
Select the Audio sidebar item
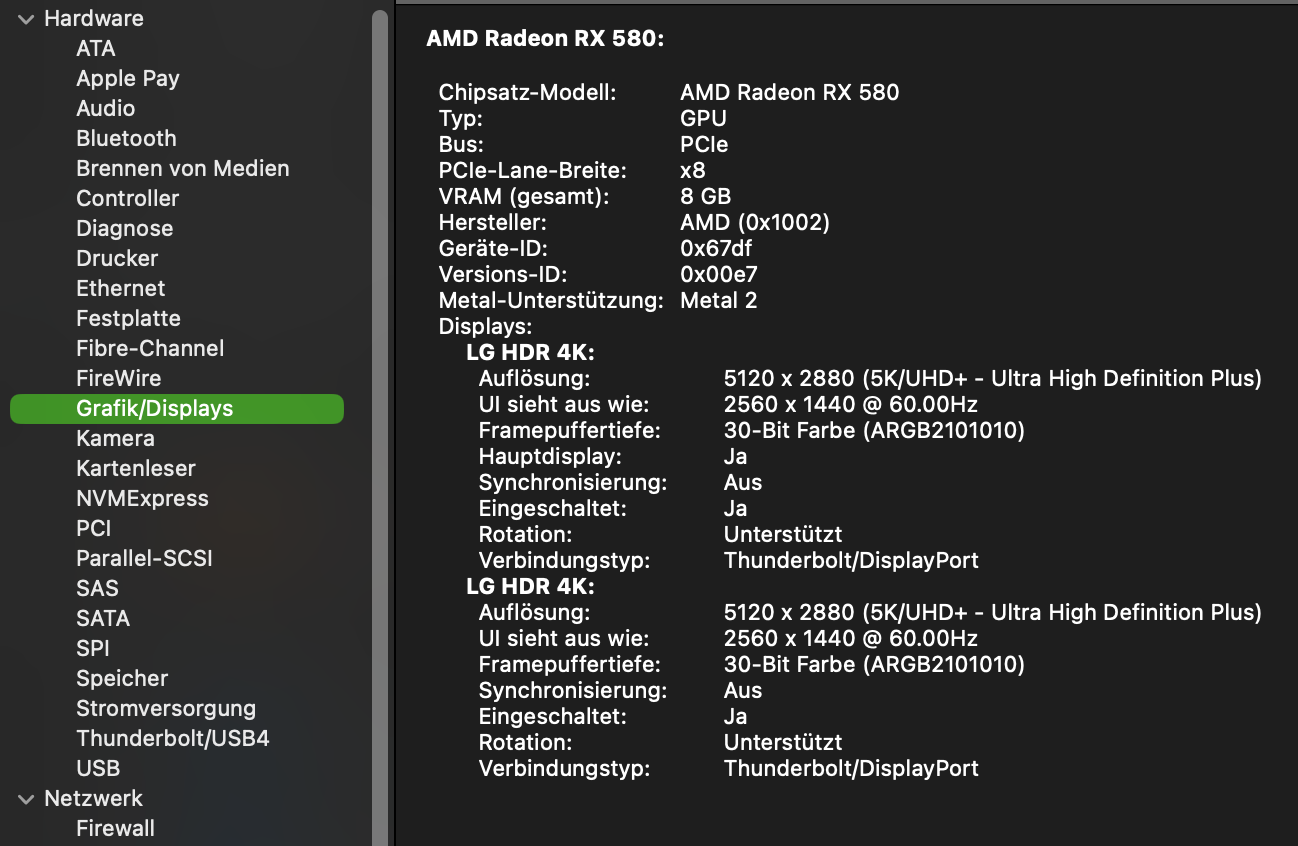point(106,108)
